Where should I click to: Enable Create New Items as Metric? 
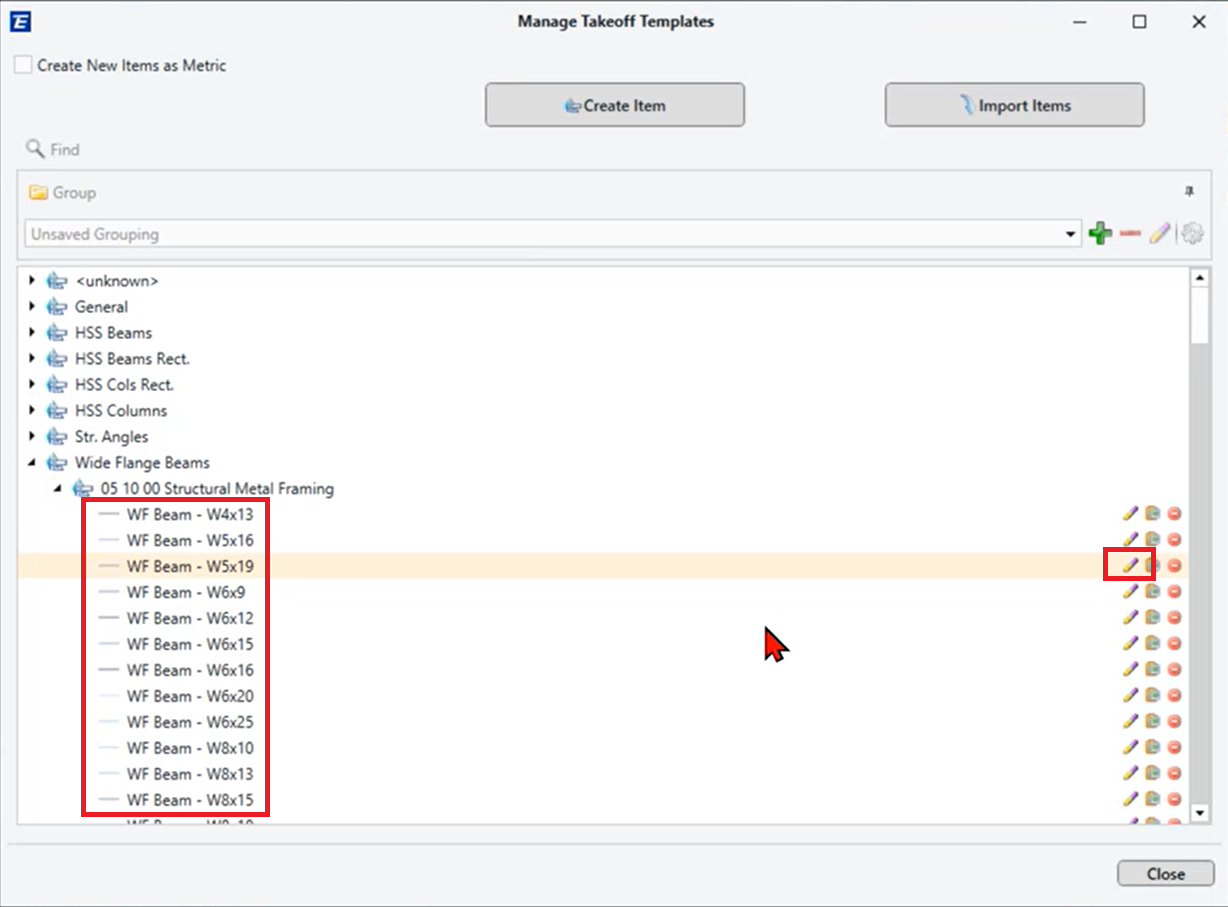point(22,64)
